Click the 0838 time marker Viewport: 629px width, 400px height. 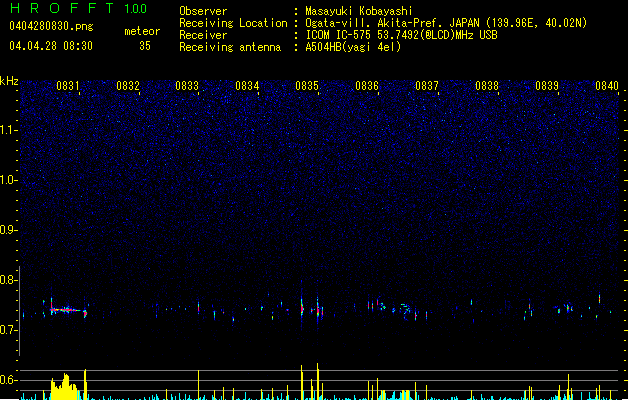pyautogui.click(x=487, y=86)
